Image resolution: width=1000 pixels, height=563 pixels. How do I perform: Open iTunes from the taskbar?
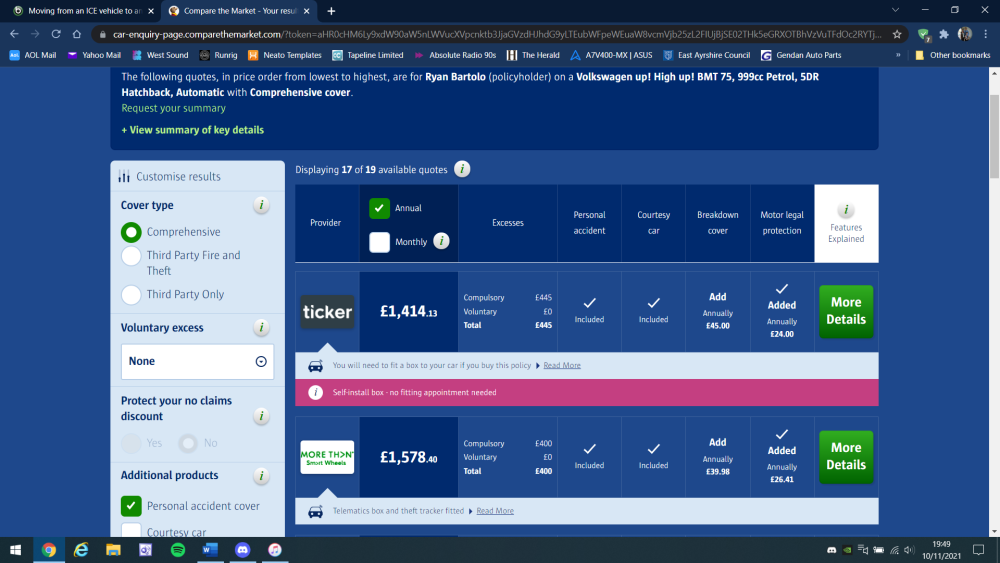(275, 550)
